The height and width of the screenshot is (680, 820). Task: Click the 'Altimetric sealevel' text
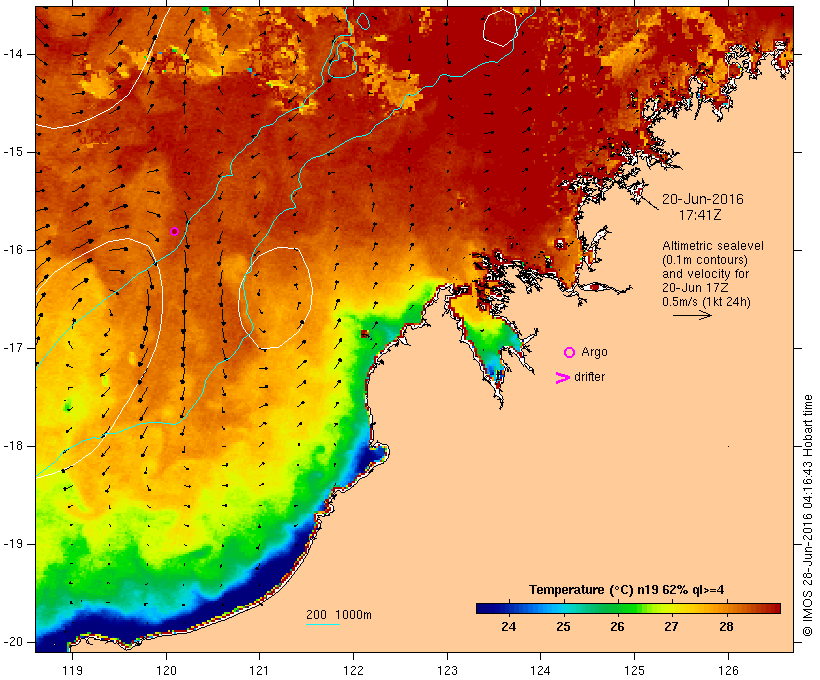click(x=713, y=246)
